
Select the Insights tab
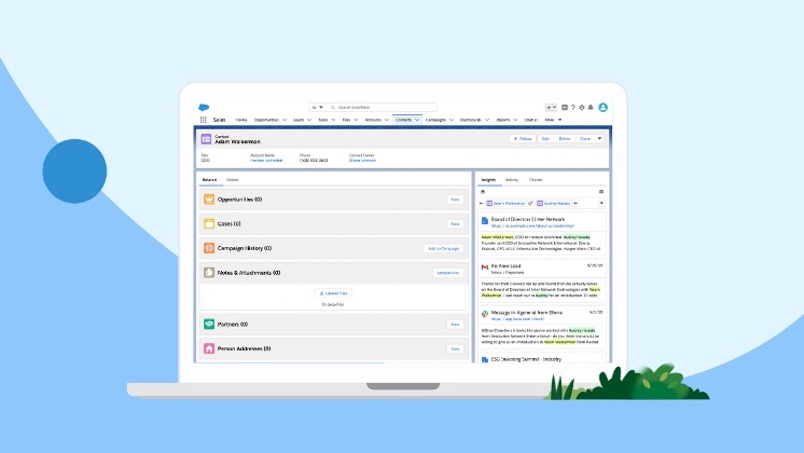[x=488, y=180]
